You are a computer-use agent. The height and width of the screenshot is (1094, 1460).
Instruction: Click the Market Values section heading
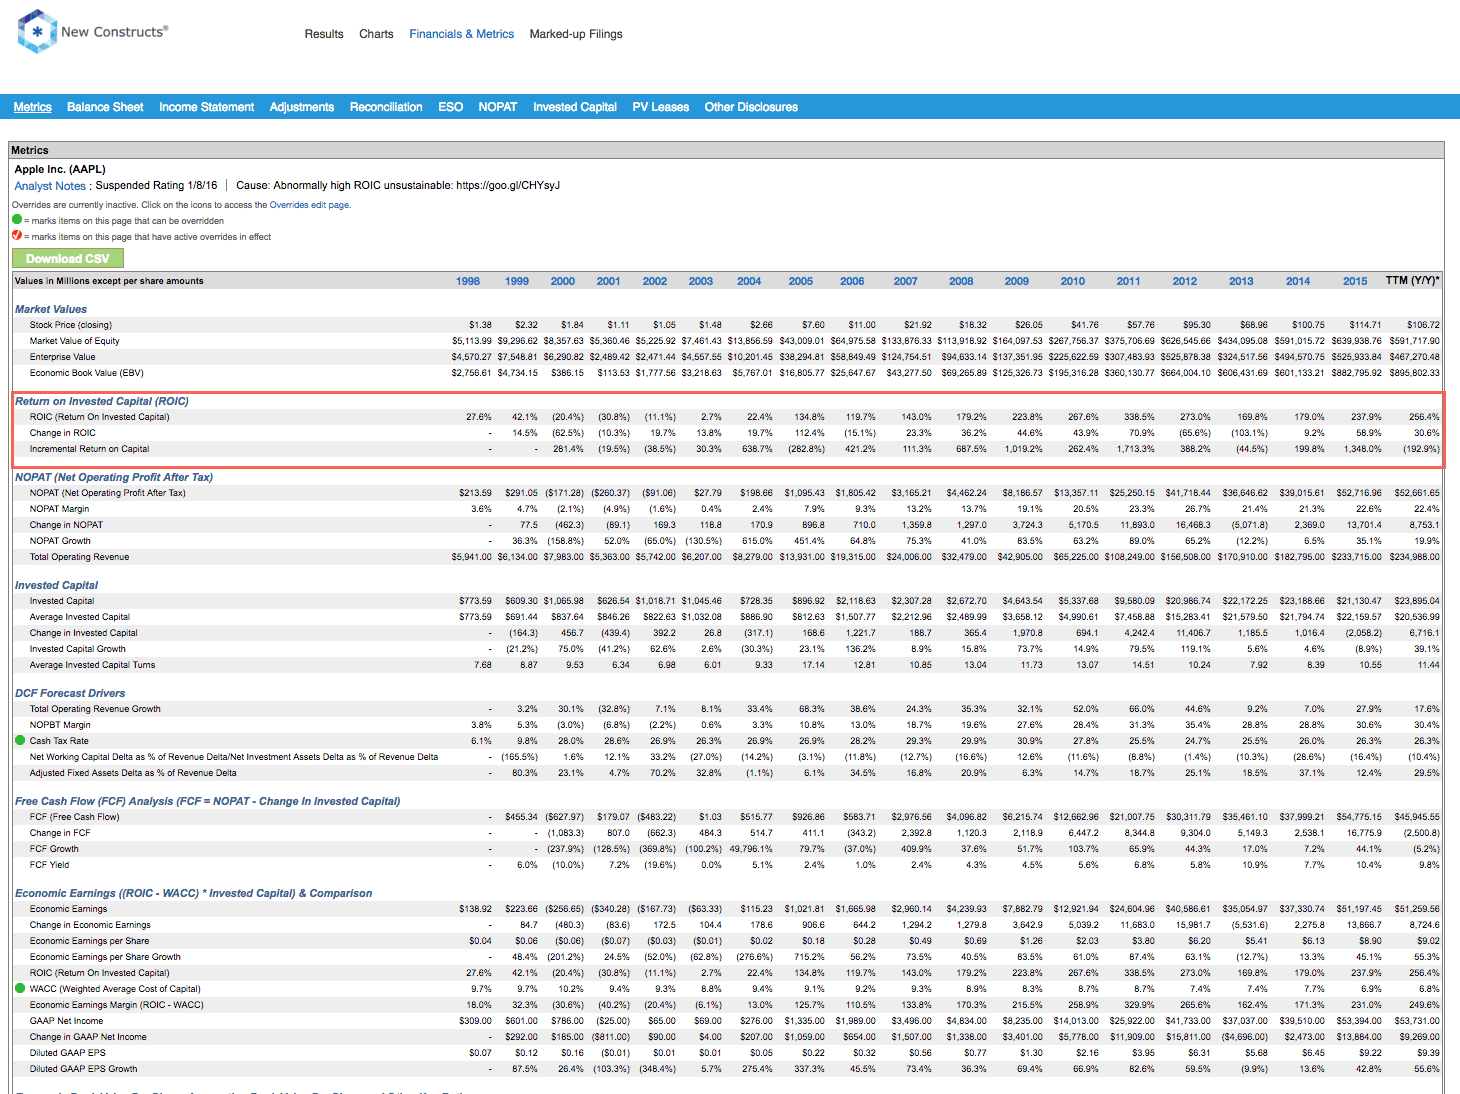(x=51, y=309)
